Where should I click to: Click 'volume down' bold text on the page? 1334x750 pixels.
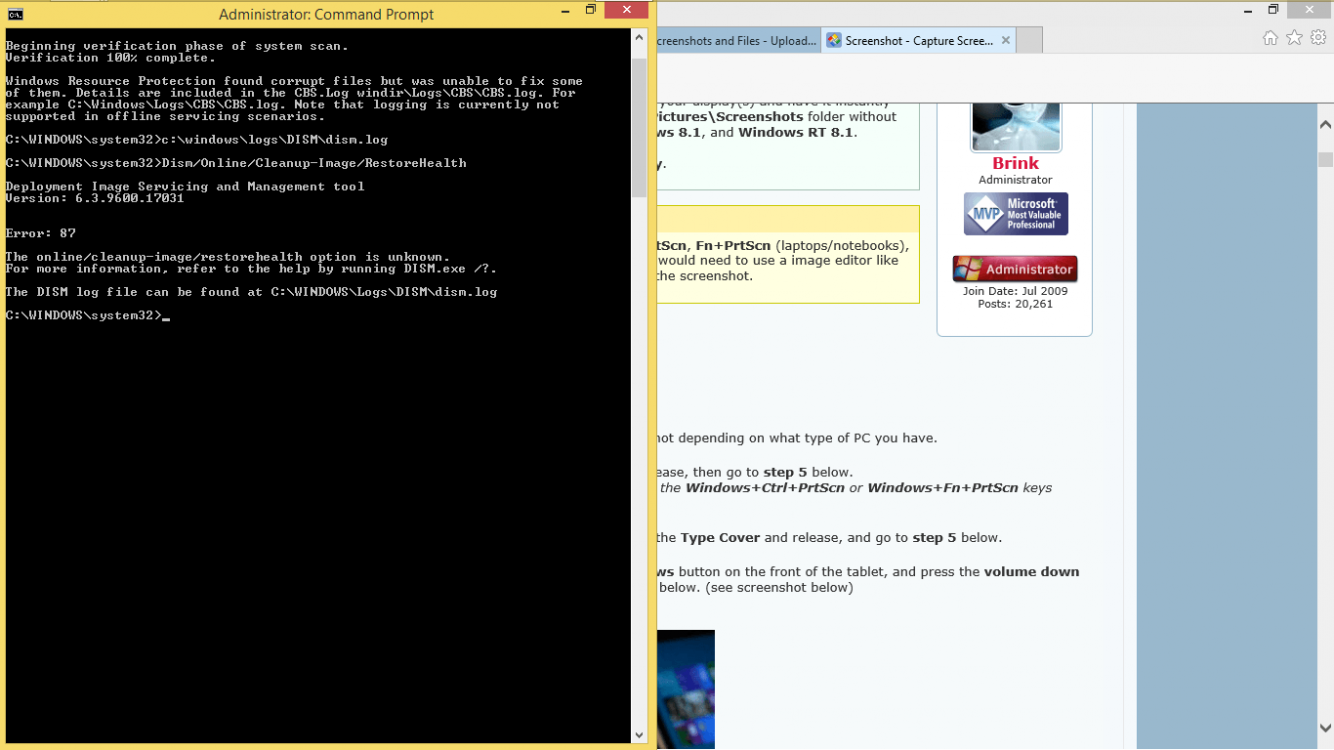pos(1031,572)
